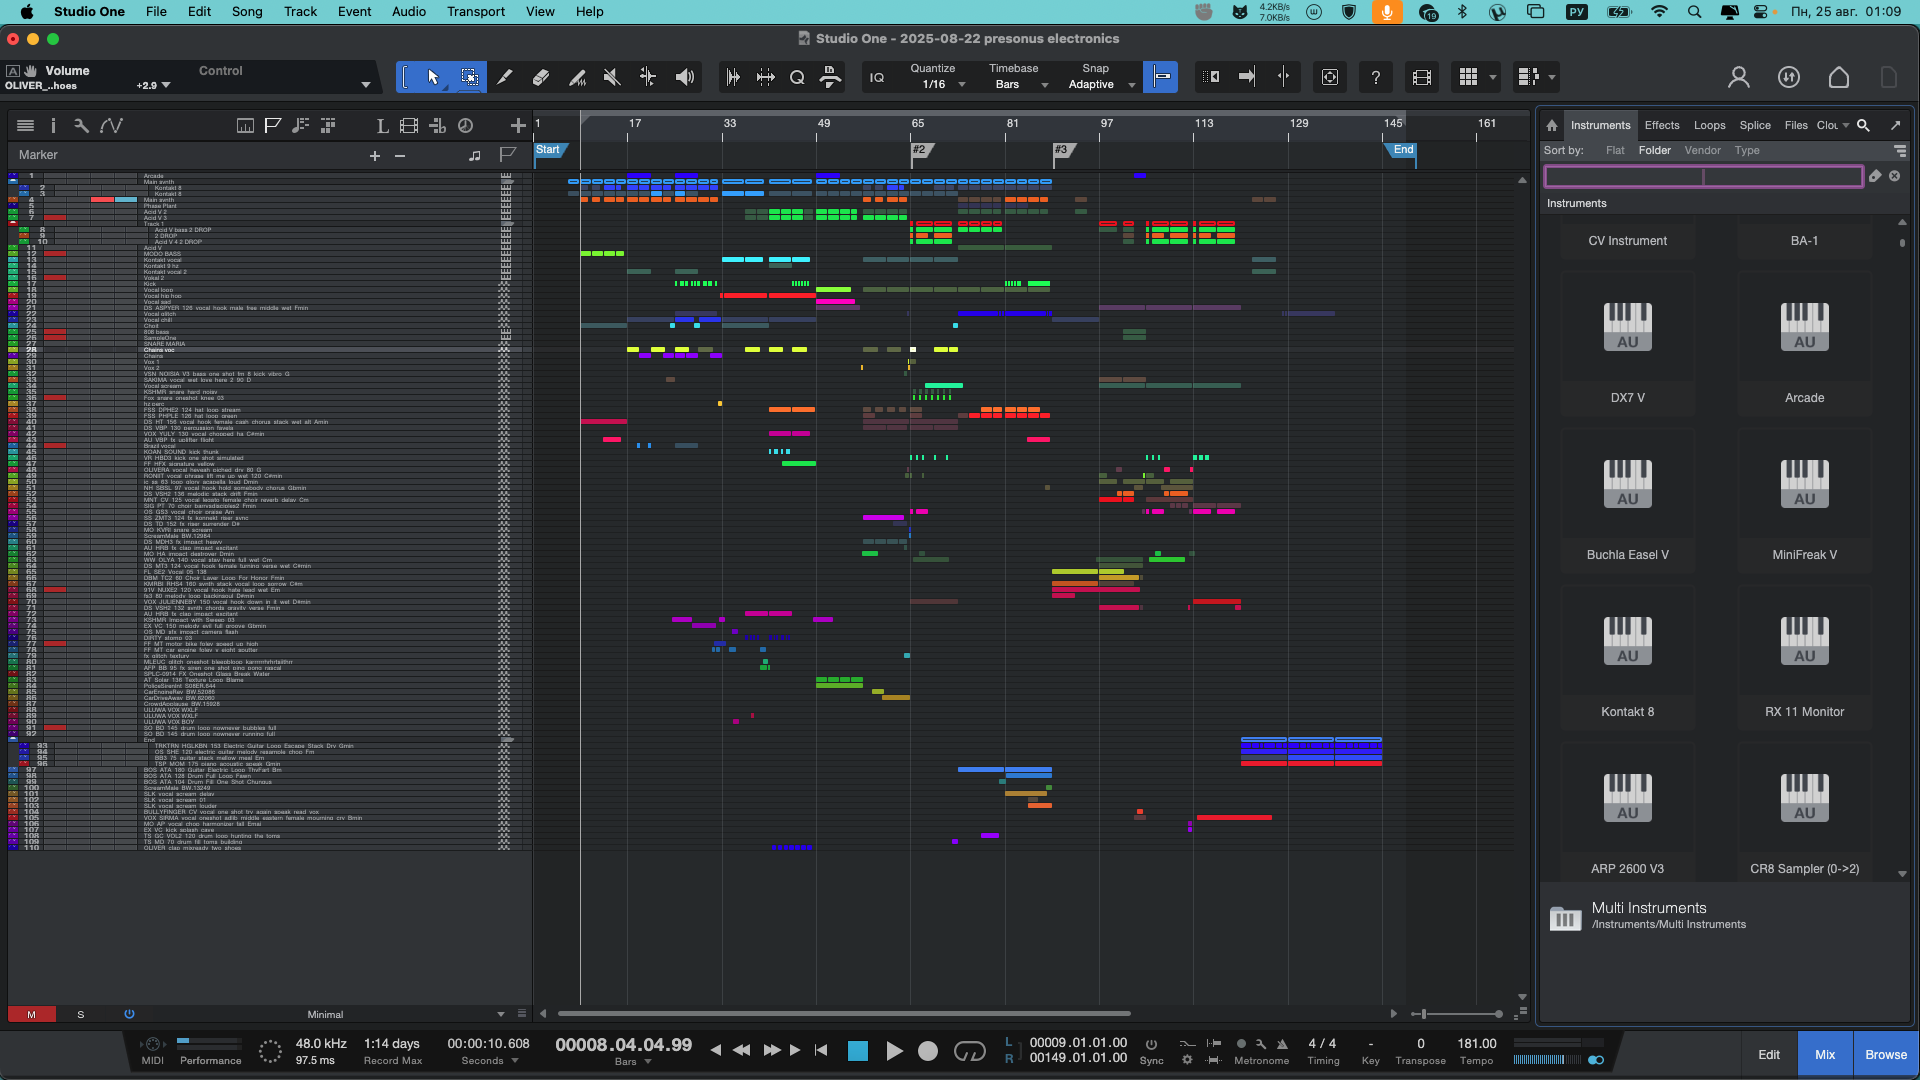Image resolution: width=1920 pixels, height=1080 pixels.
Task: Toggle the Loop button in transport
Action: (969, 1051)
